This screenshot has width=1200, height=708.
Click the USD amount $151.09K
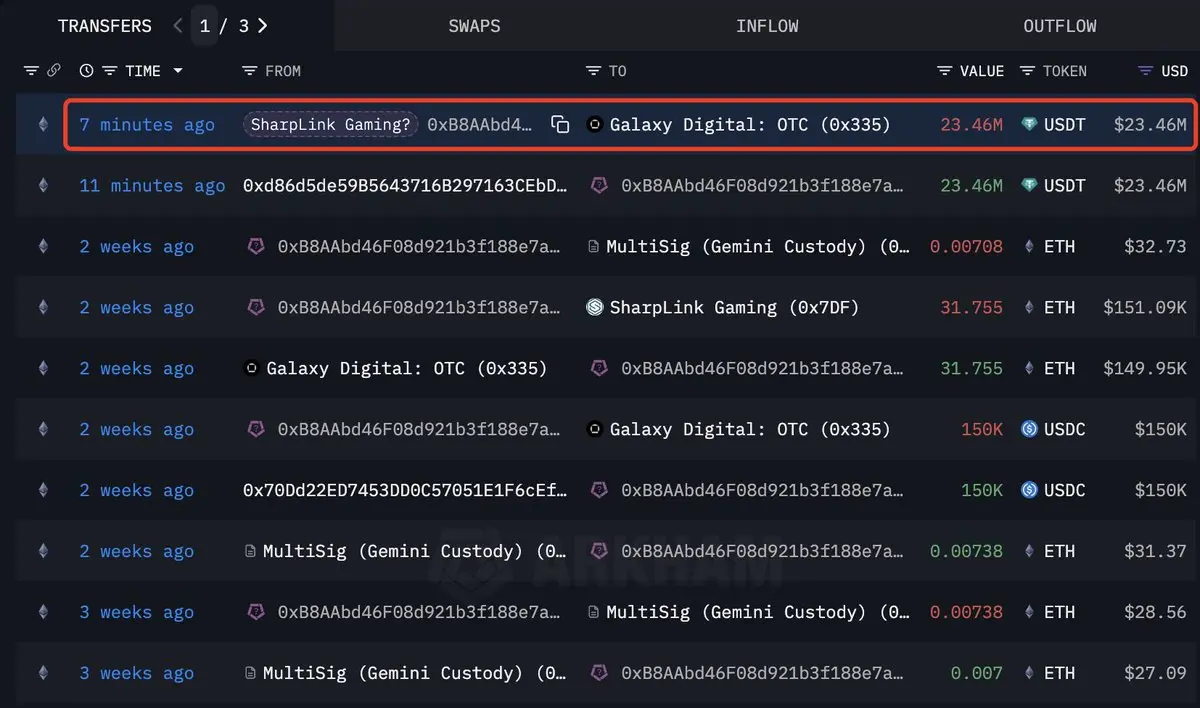[1145, 308]
